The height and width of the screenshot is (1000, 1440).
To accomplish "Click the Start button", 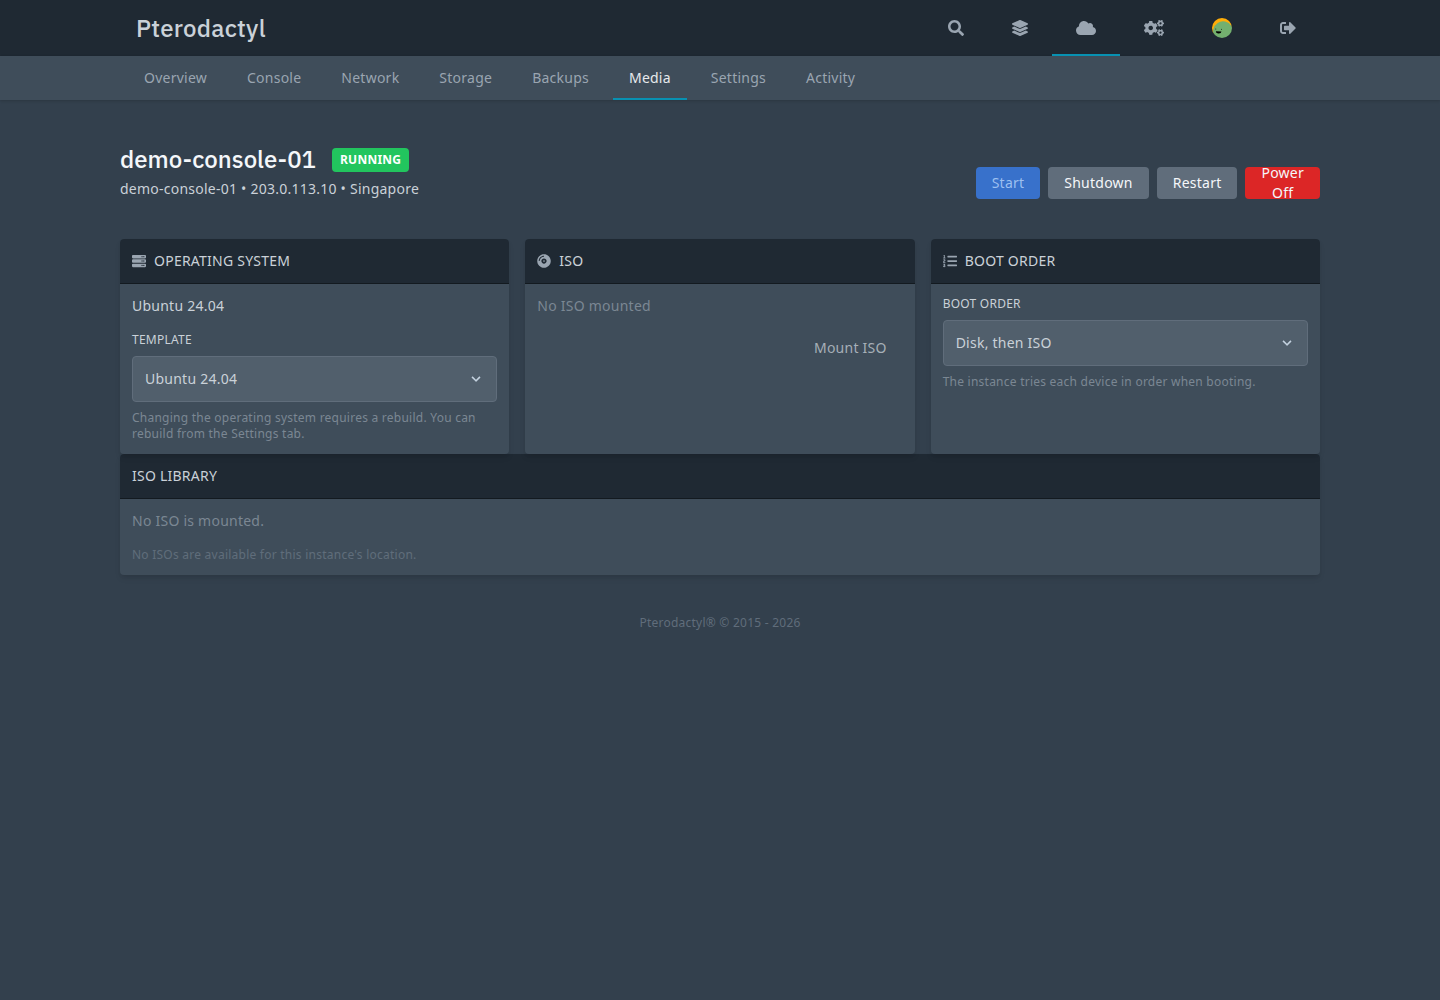I will pyautogui.click(x=1008, y=183).
